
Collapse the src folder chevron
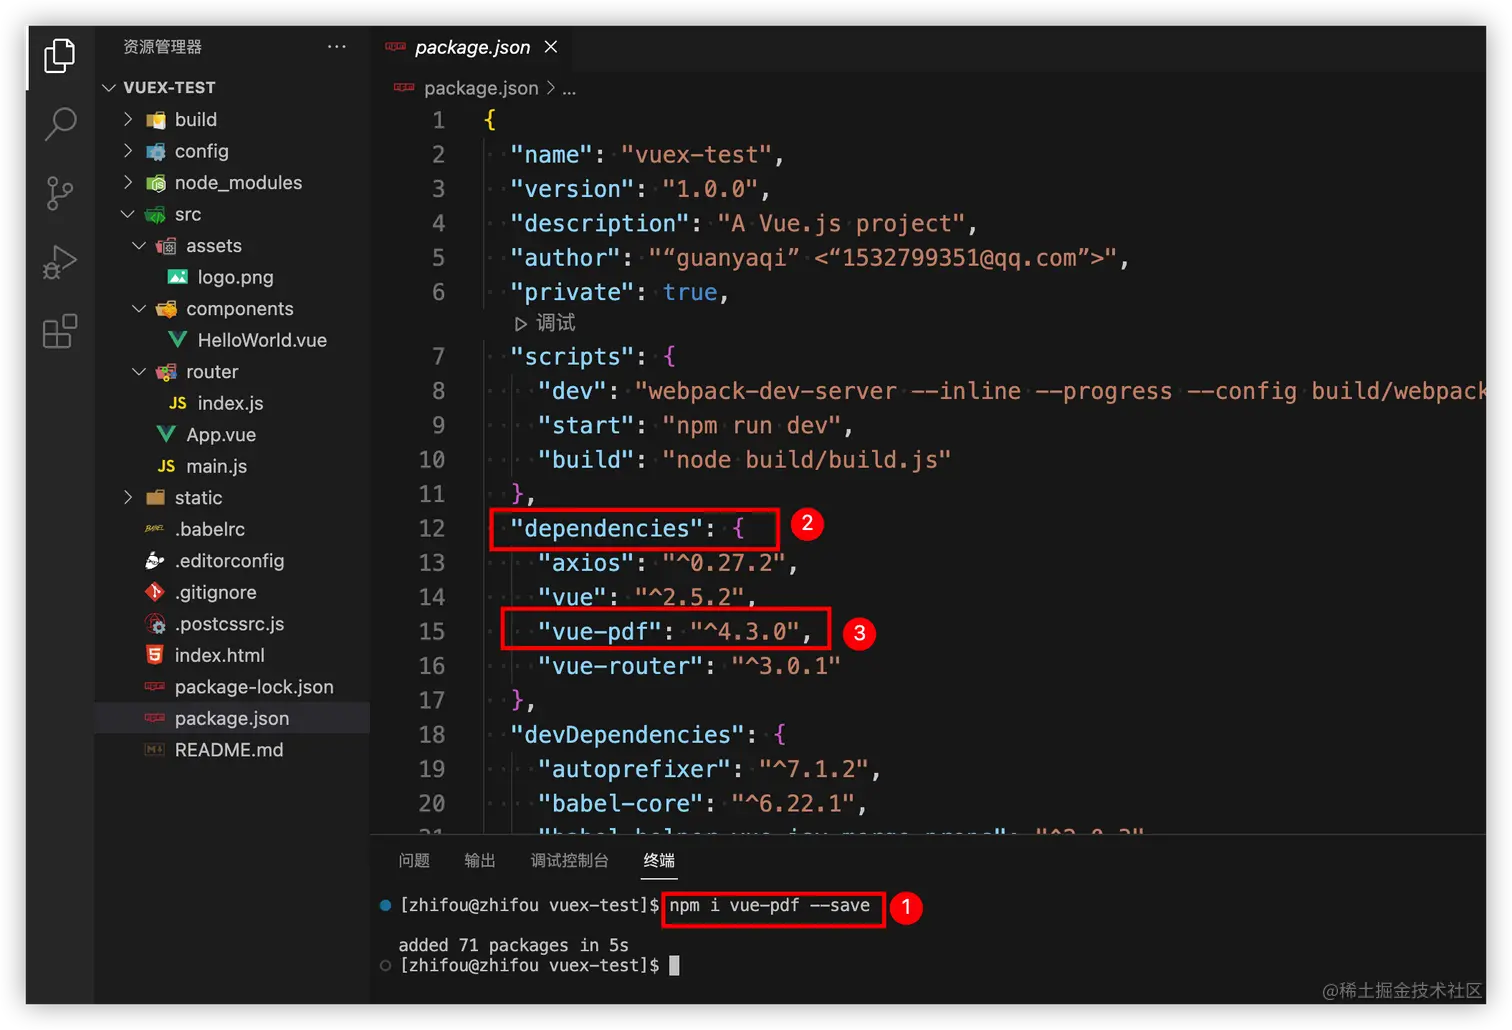(128, 214)
